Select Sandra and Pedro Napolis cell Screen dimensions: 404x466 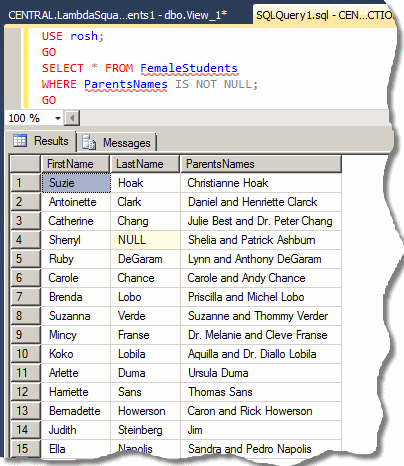[261, 449]
